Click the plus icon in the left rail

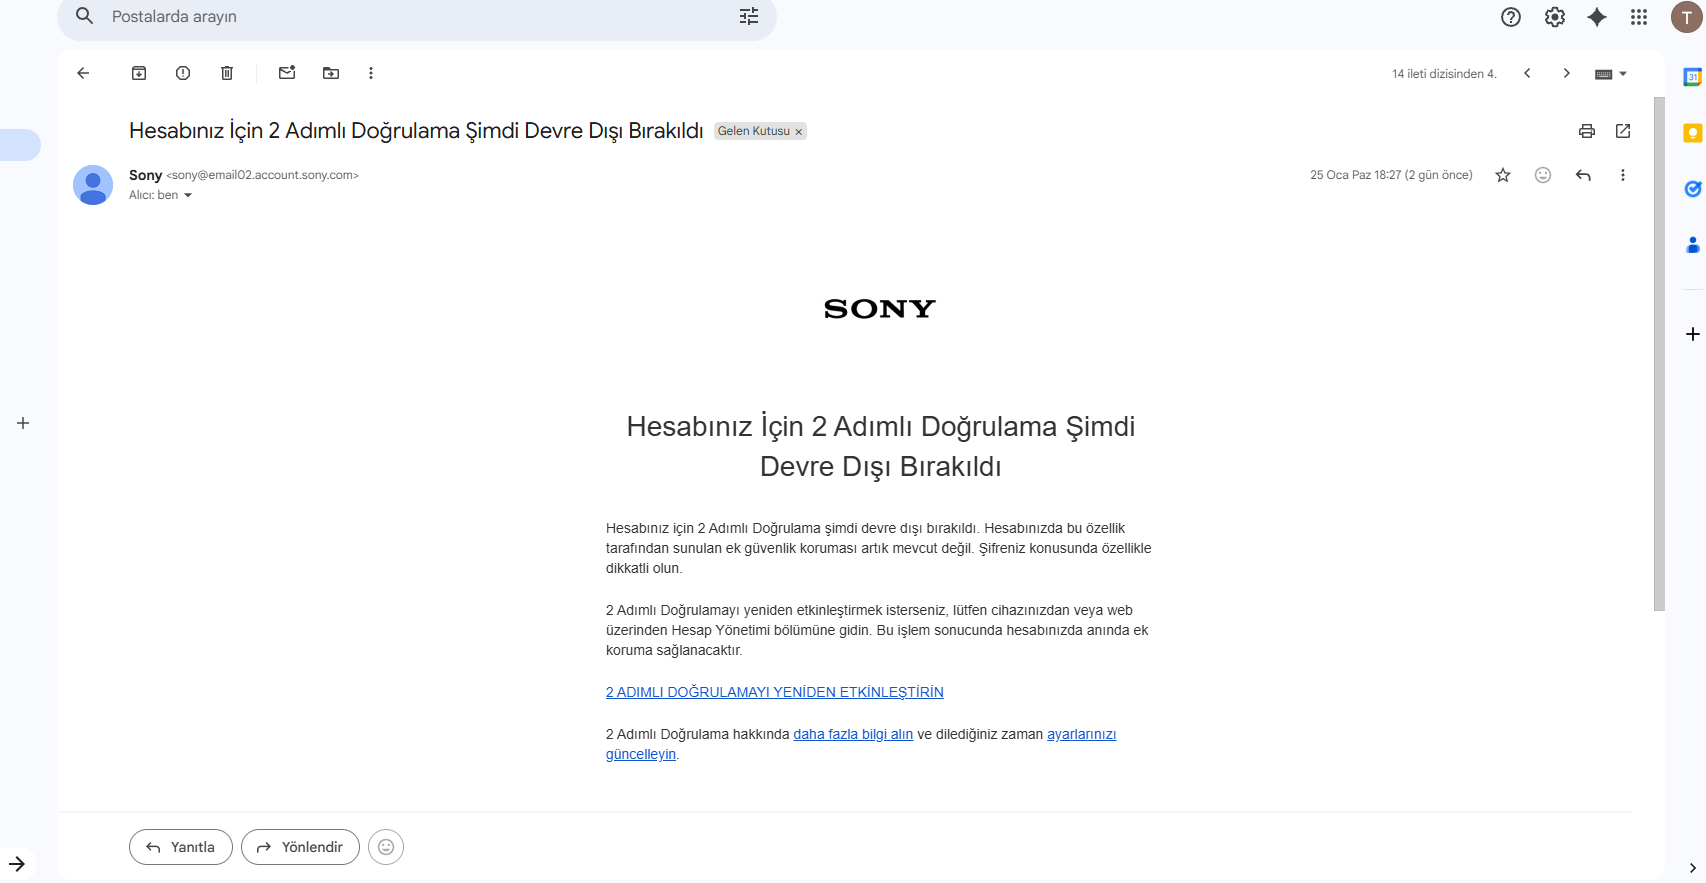(23, 423)
